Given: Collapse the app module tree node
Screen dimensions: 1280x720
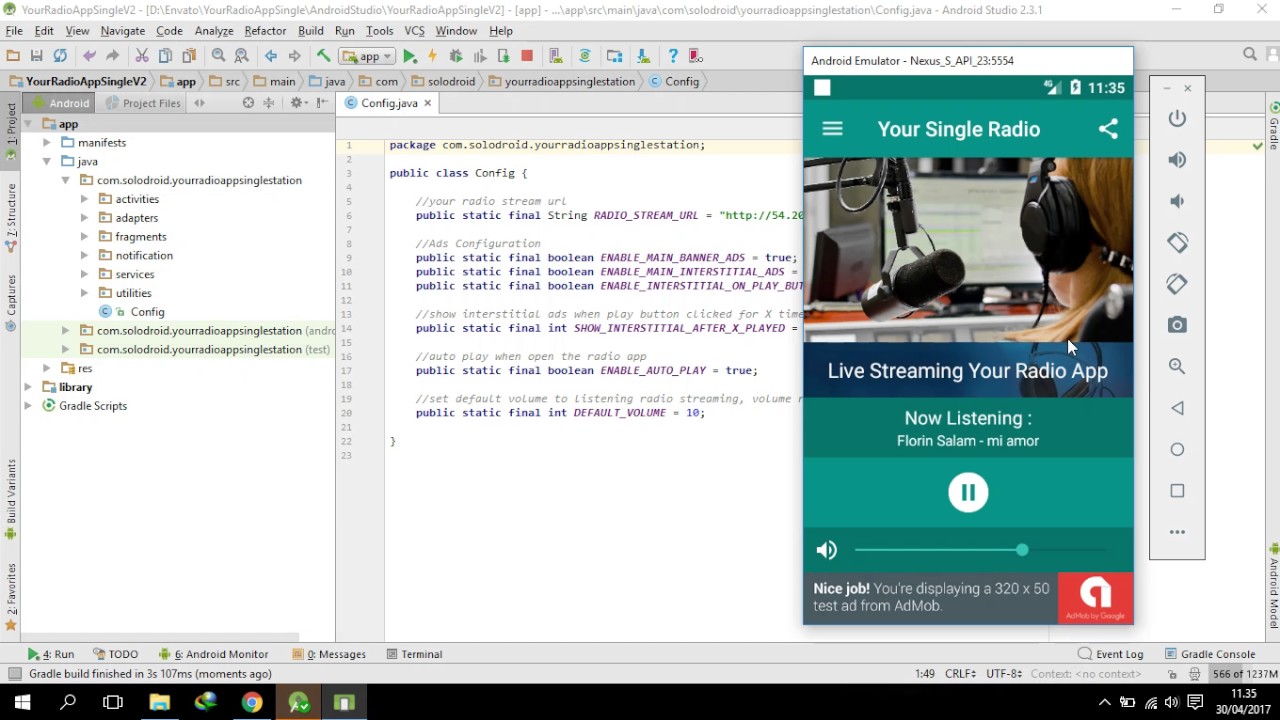Looking at the screenshot, I should (28, 124).
